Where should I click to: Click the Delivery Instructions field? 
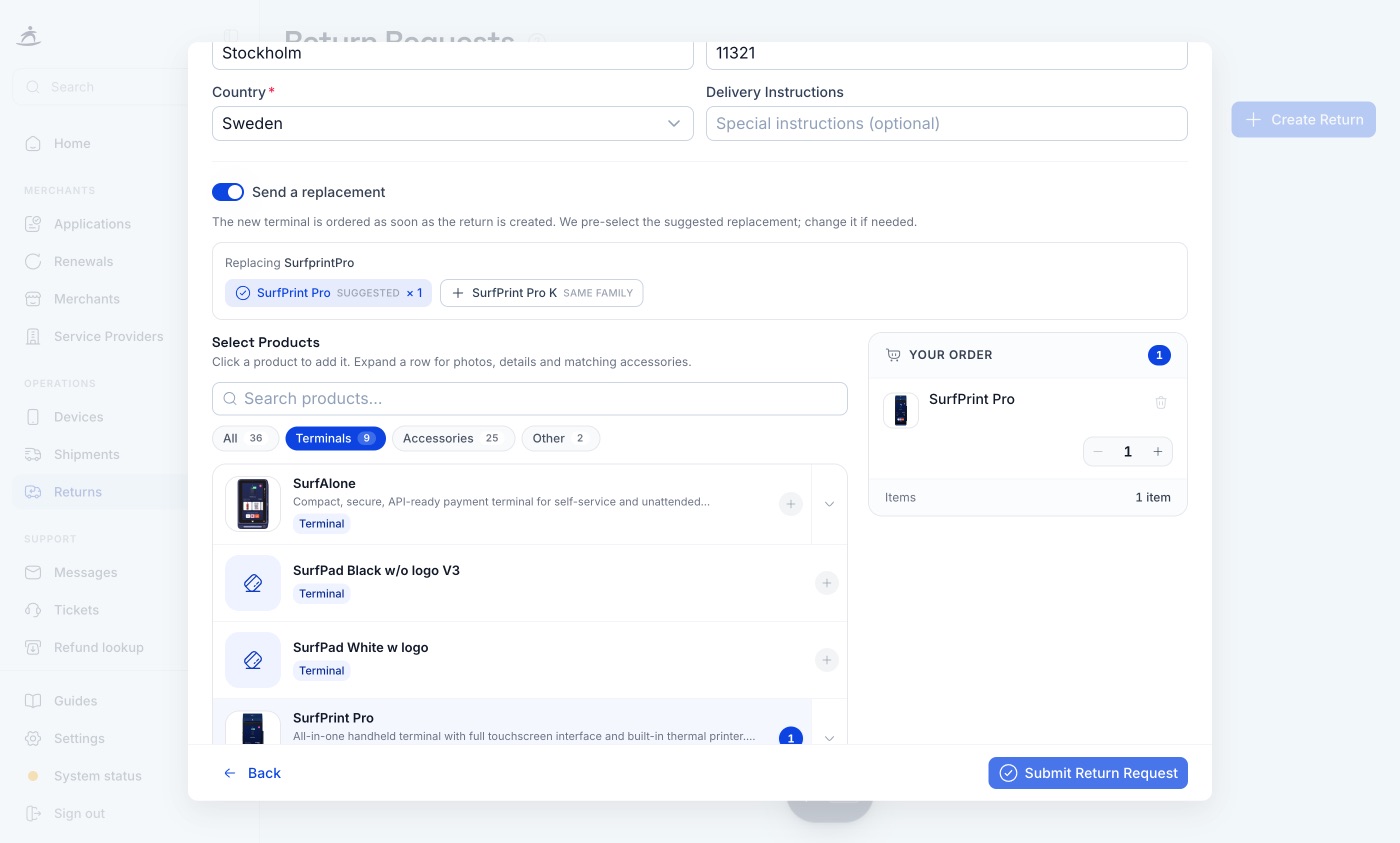coord(946,123)
